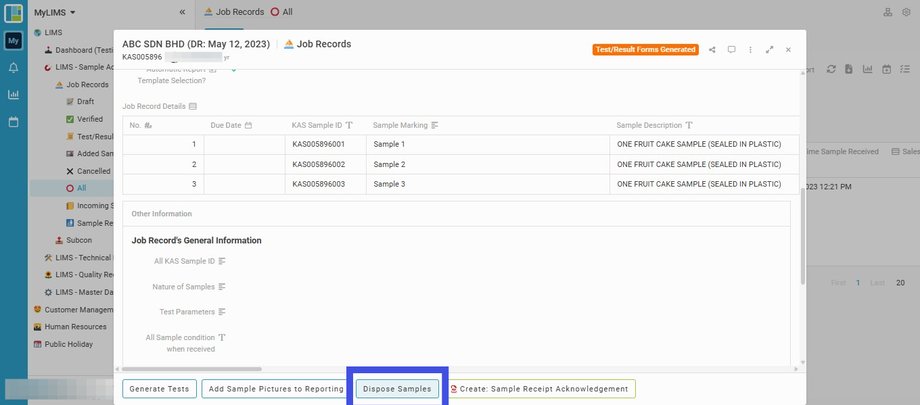Open LIMS - Technical node in sidebar
The width and height of the screenshot is (920, 405).
coord(79,258)
